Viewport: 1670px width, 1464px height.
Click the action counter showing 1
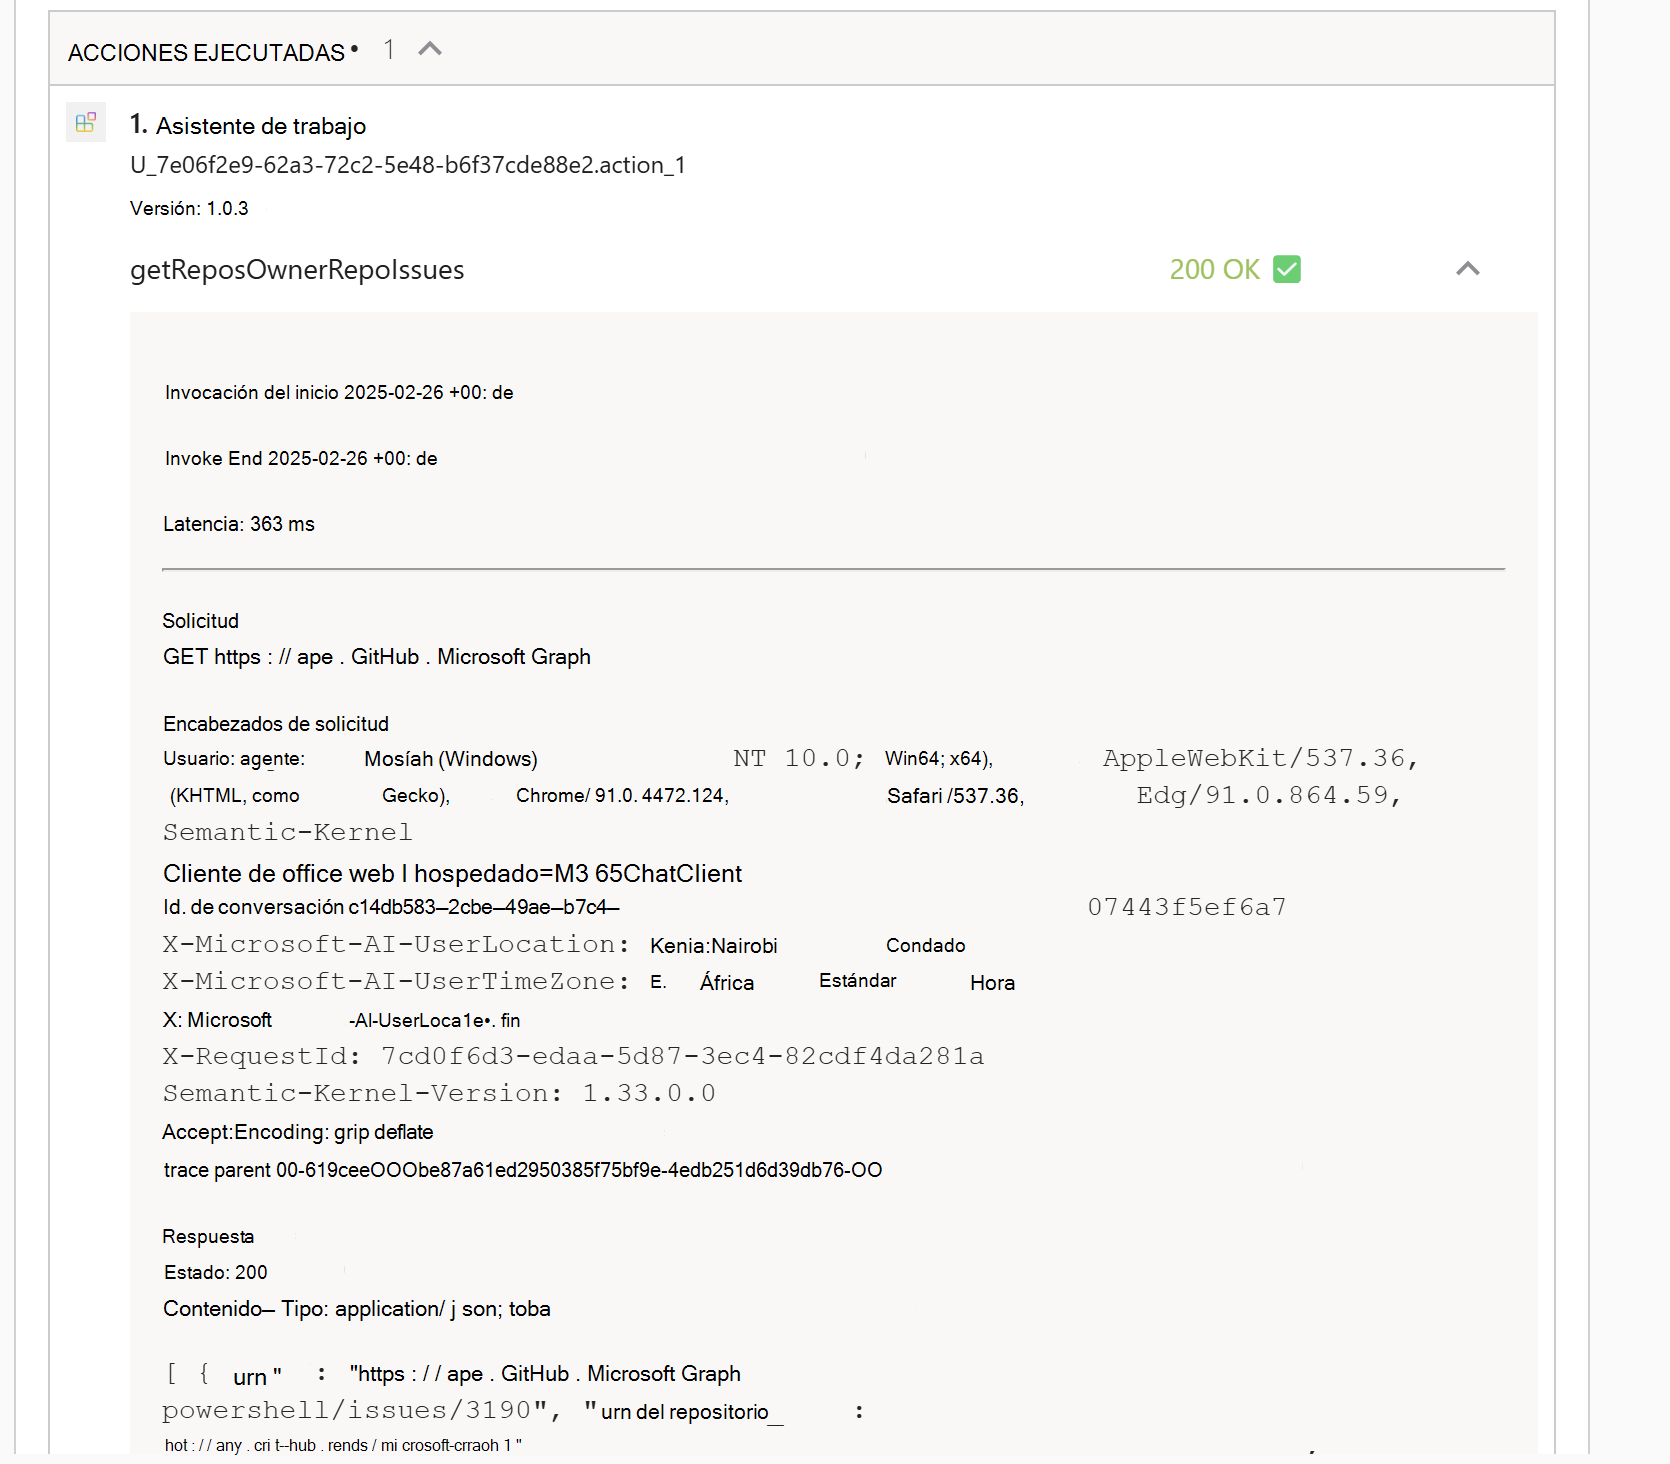[x=389, y=48]
